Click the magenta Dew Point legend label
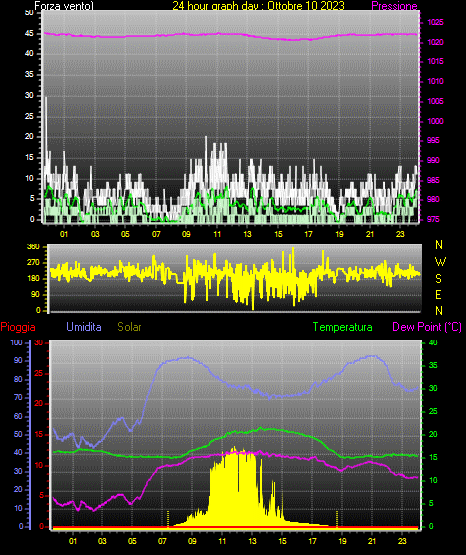466x555 pixels. click(427, 327)
